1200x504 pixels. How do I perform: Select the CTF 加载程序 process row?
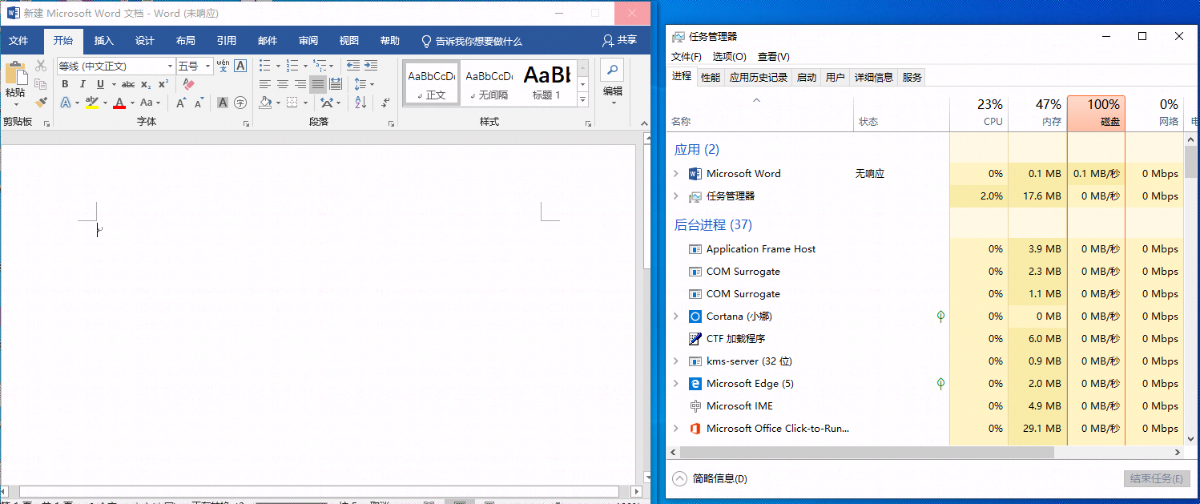(x=926, y=339)
